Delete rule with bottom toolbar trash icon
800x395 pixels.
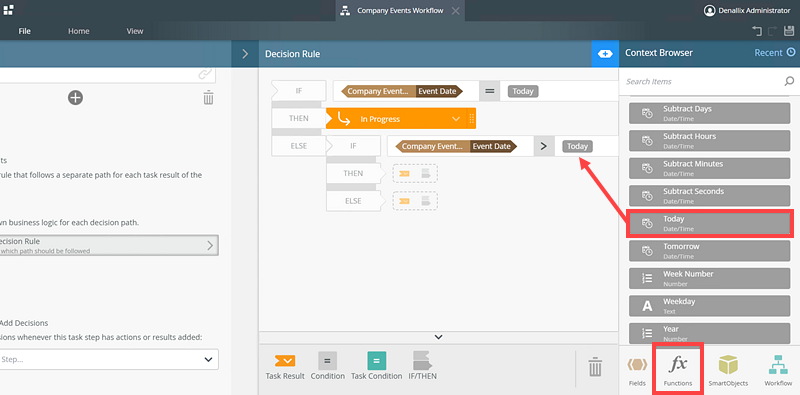[x=595, y=366]
